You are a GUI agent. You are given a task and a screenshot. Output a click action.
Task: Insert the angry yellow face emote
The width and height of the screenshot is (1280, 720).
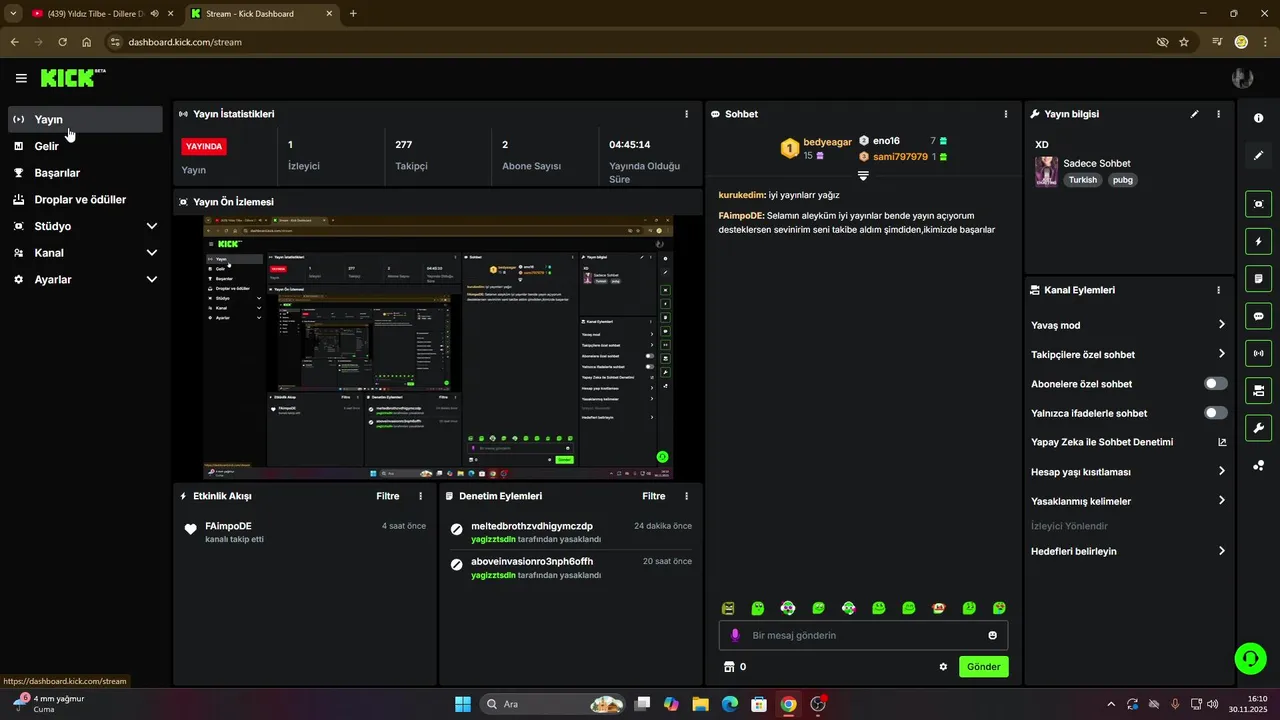(728, 608)
